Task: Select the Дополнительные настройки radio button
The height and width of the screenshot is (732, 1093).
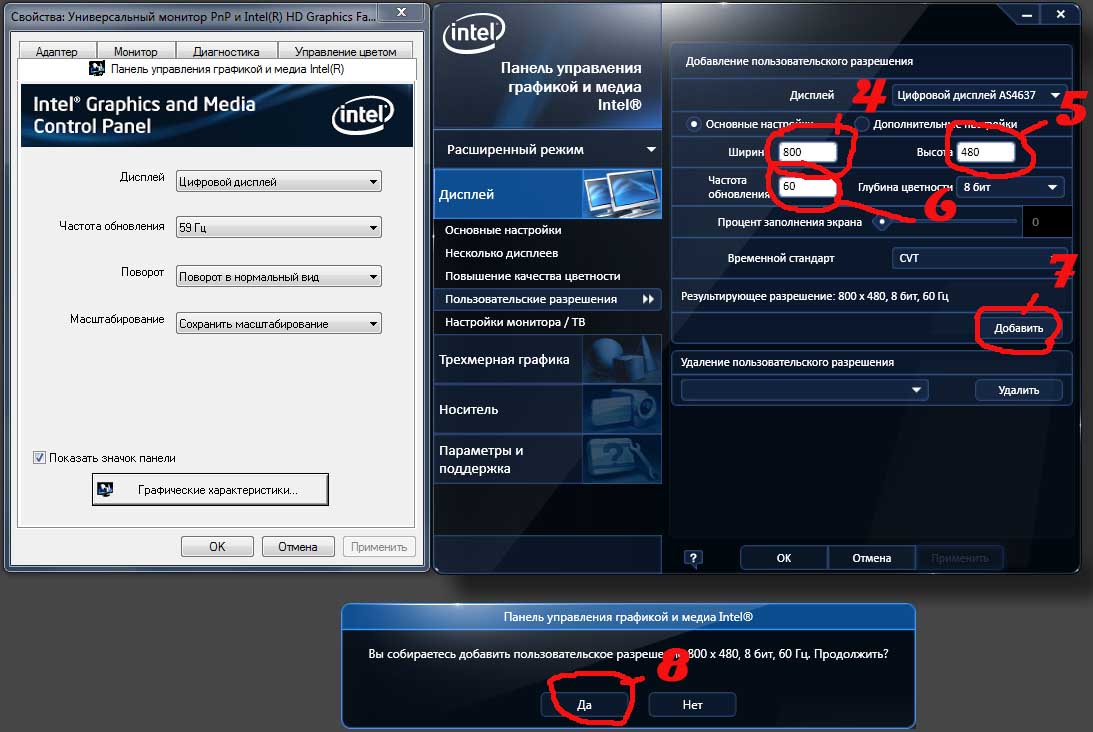Action: pyautogui.click(x=860, y=124)
